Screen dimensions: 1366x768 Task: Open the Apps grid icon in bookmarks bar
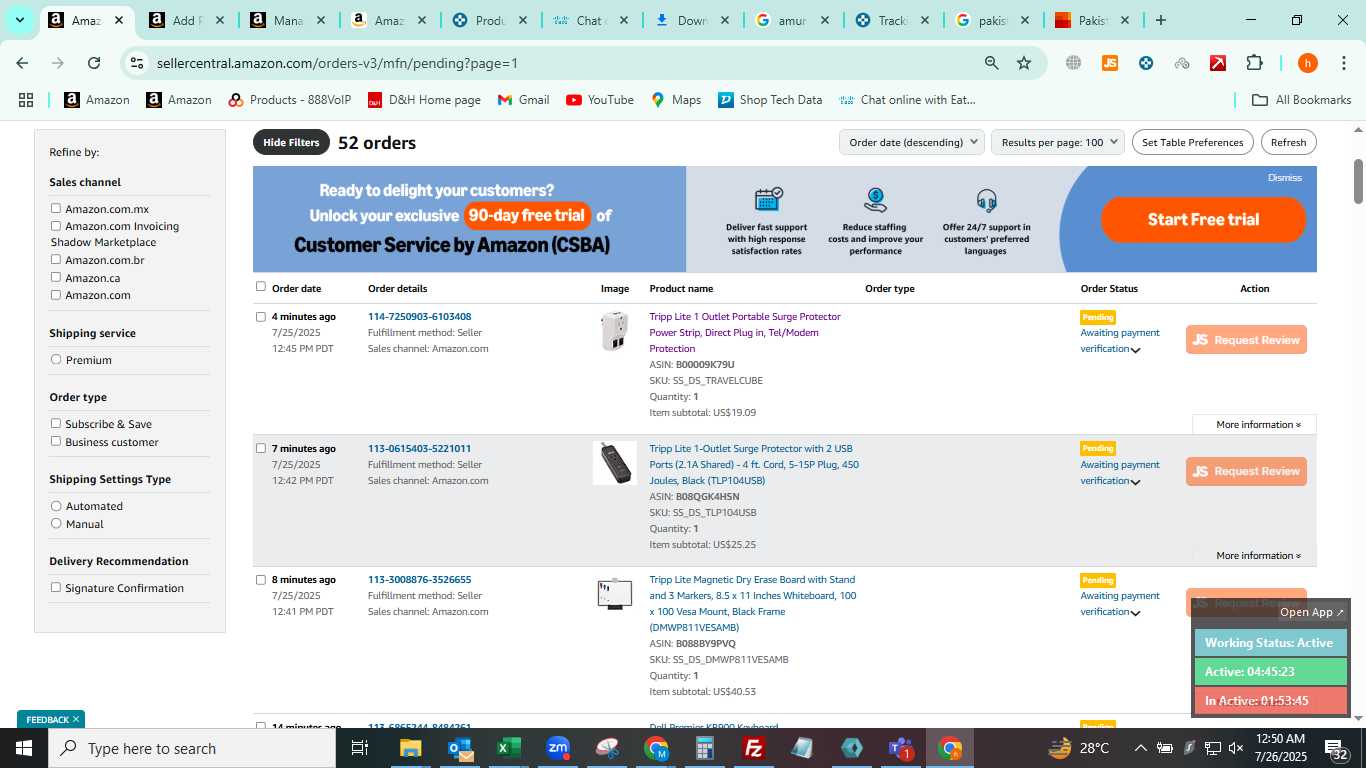[26, 100]
